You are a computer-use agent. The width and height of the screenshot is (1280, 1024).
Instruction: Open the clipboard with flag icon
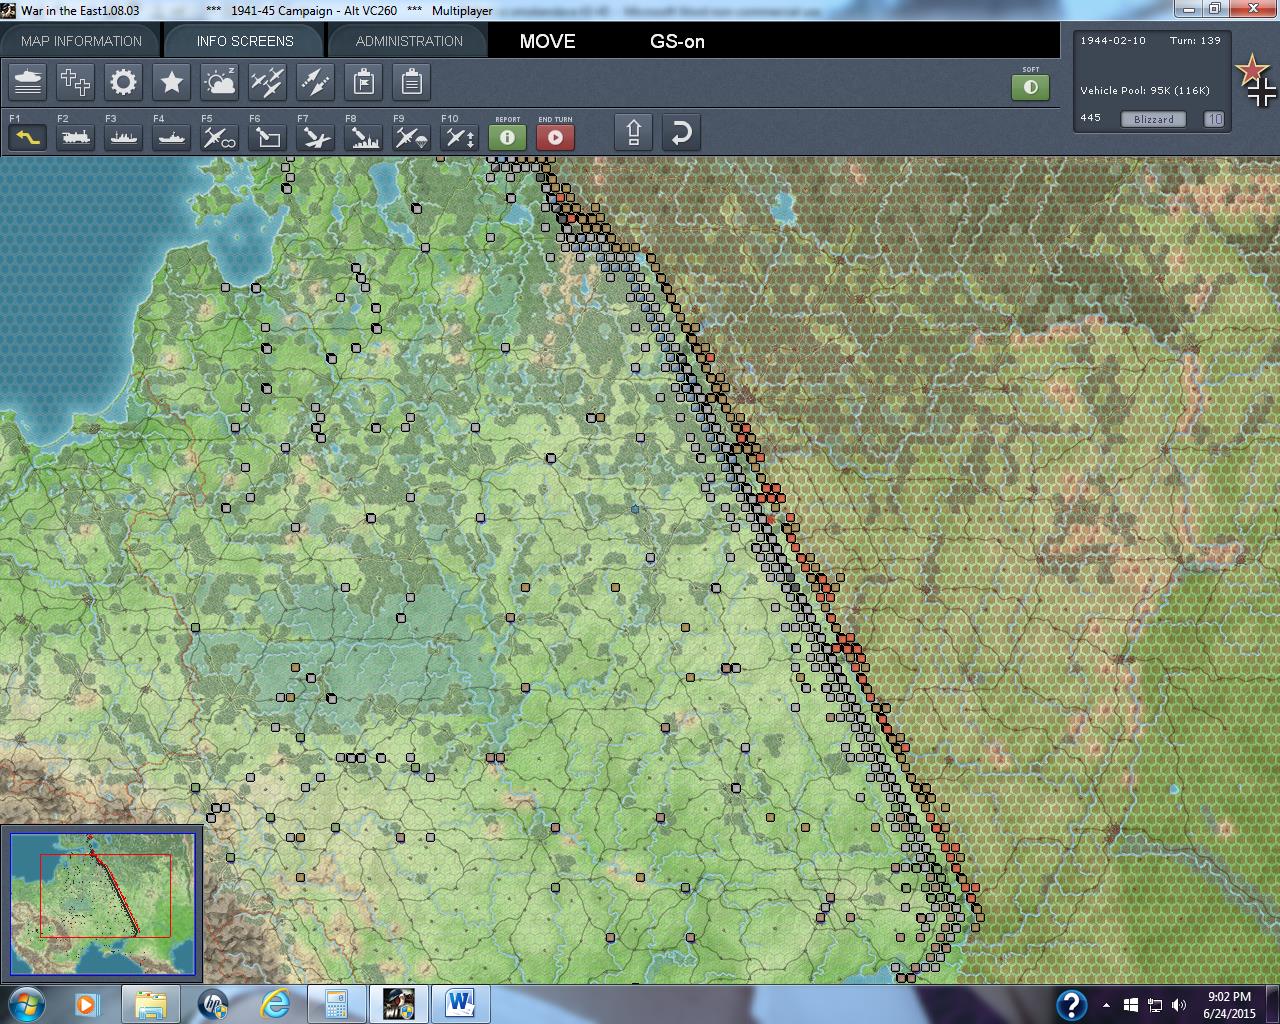tap(364, 82)
